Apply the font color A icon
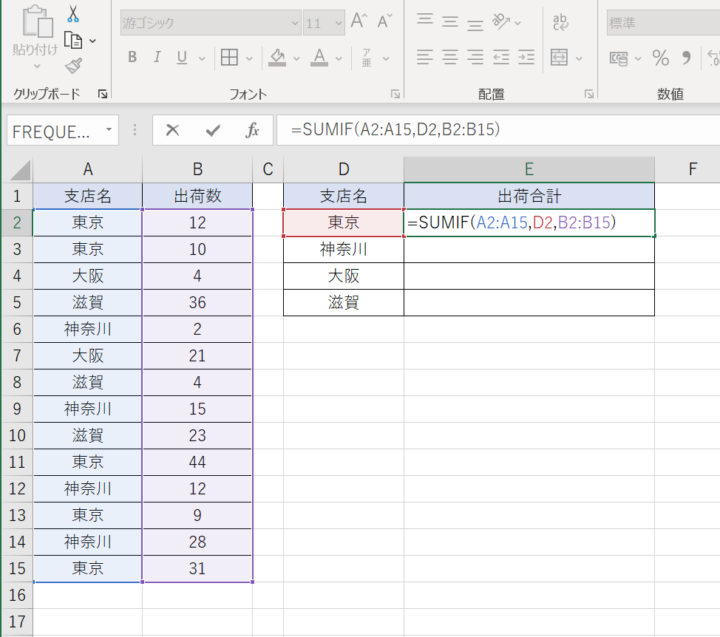 click(x=319, y=57)
